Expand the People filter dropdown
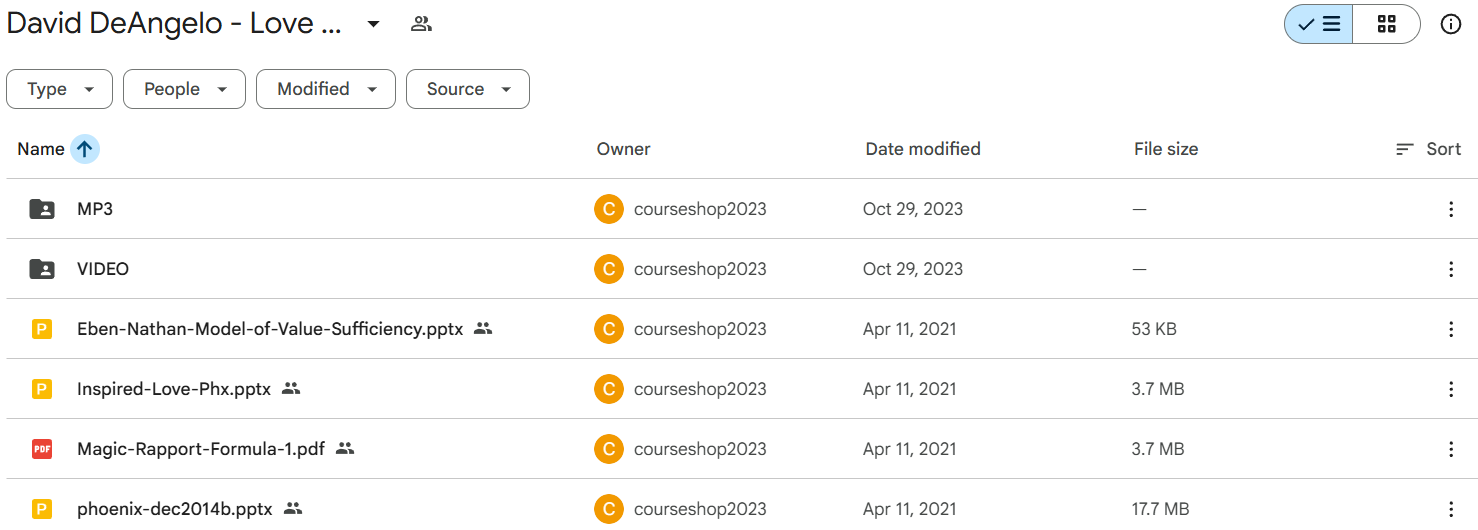The height and width of the screenshot is (530, 1478). point(184,89)
